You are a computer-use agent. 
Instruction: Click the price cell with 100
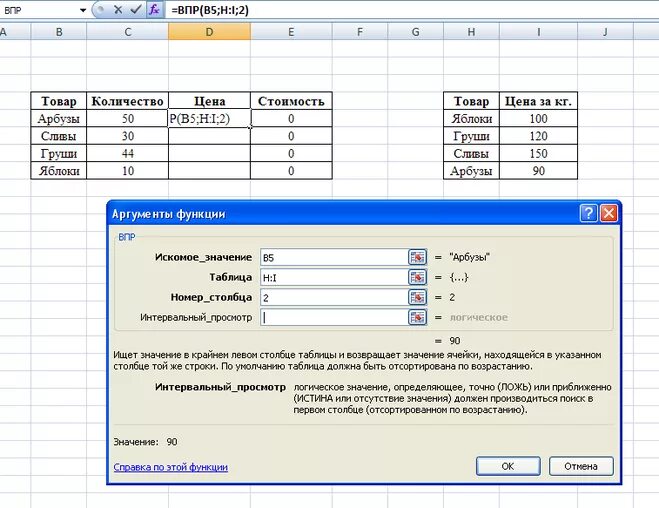coord(538,119)
